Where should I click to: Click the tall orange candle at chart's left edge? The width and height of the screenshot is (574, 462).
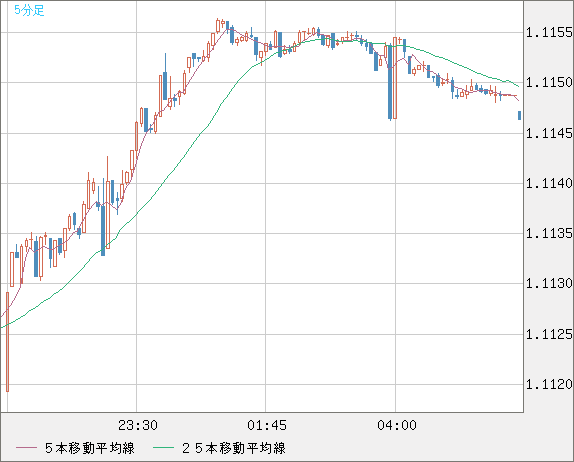tap(7, 342)
